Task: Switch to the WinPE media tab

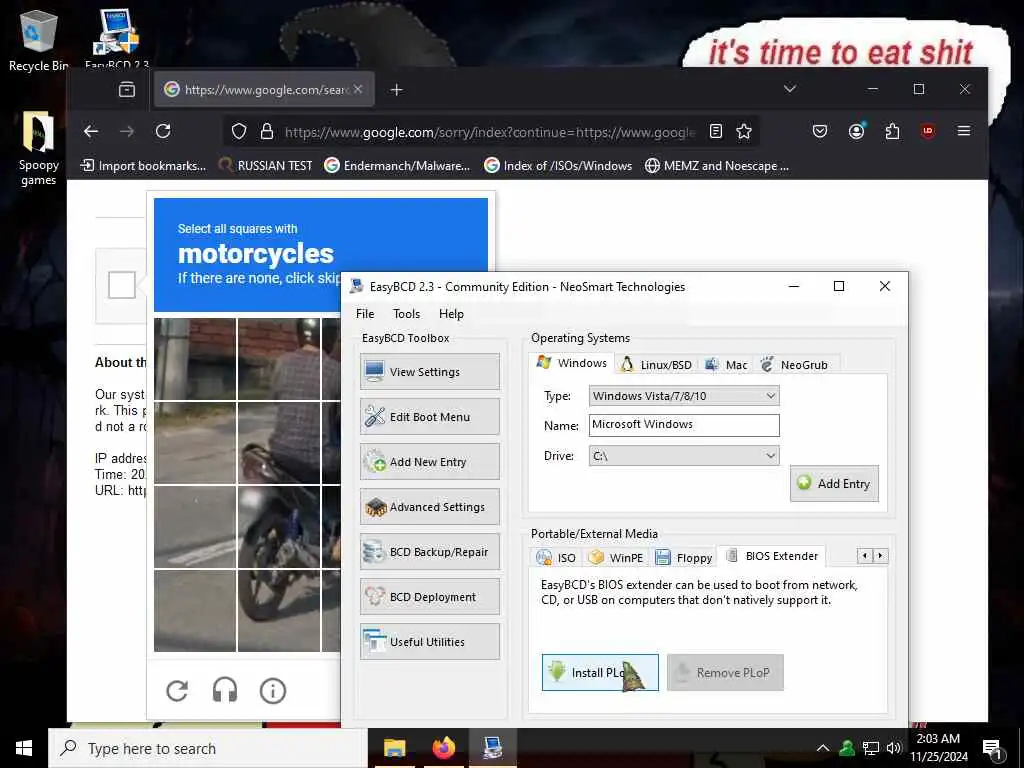Action: pyautogui.click(x=616, y=557)
